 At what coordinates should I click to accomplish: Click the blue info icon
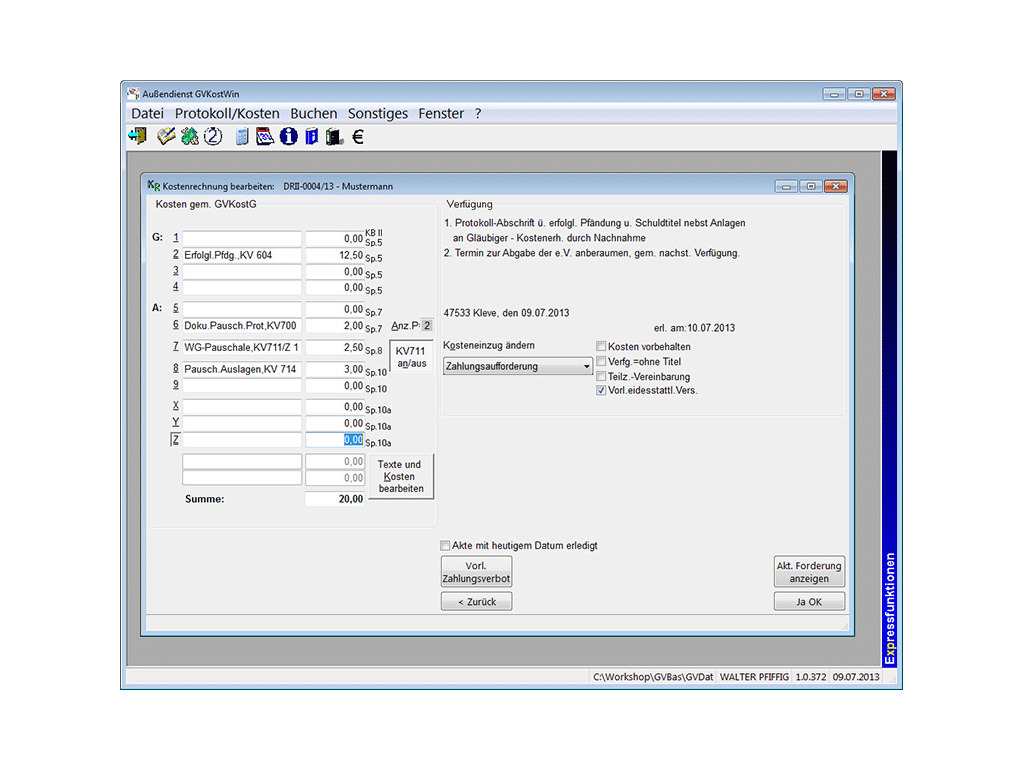tap(289, 137)
